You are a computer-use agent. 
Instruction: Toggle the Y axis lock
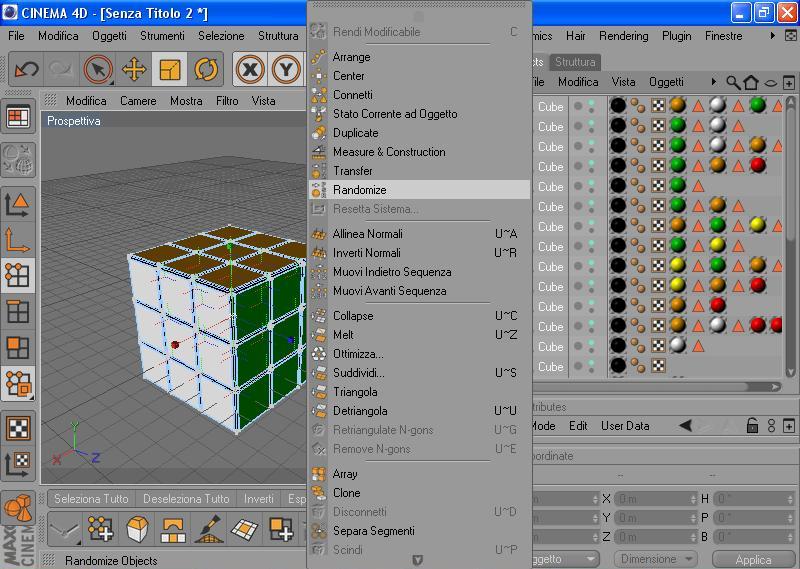pos(286,69)
